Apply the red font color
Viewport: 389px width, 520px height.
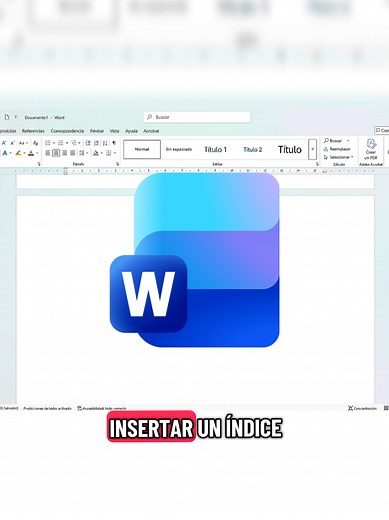tap(31, 153)
